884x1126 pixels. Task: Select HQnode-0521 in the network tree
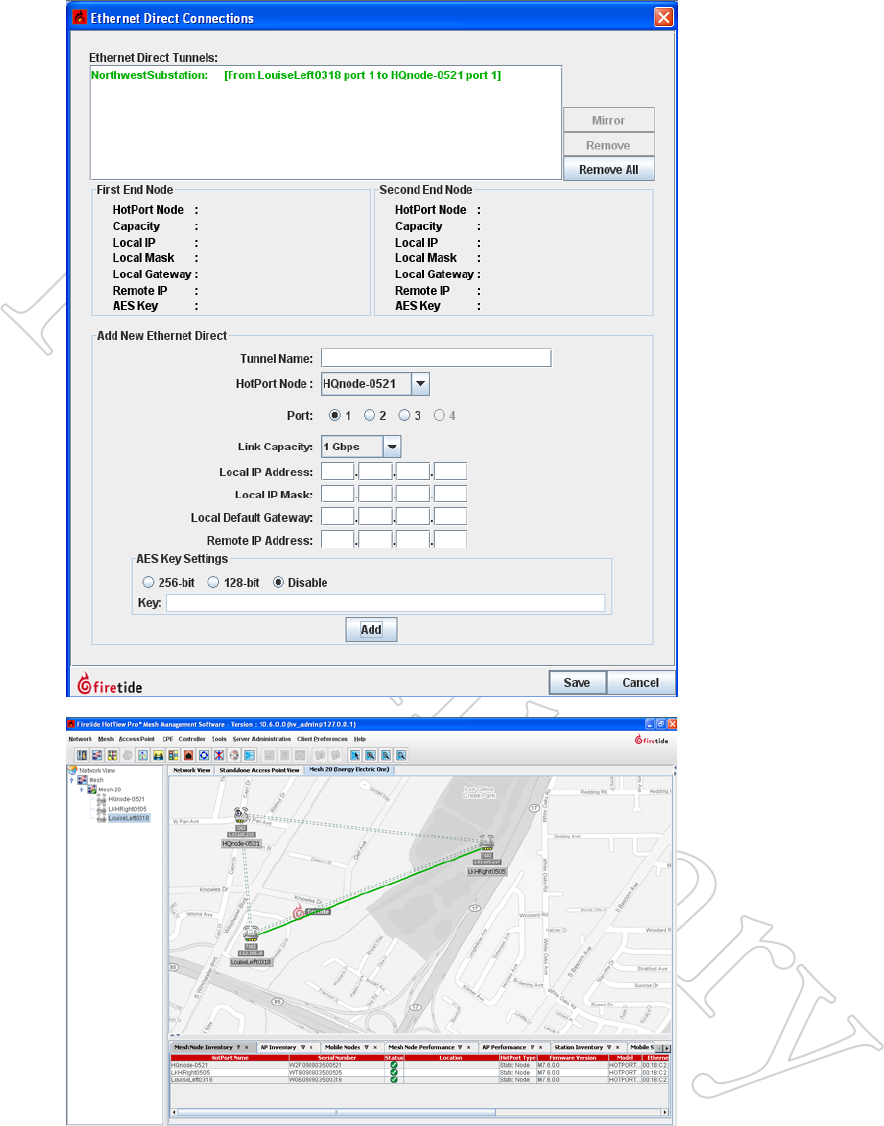tap(126, 799)
